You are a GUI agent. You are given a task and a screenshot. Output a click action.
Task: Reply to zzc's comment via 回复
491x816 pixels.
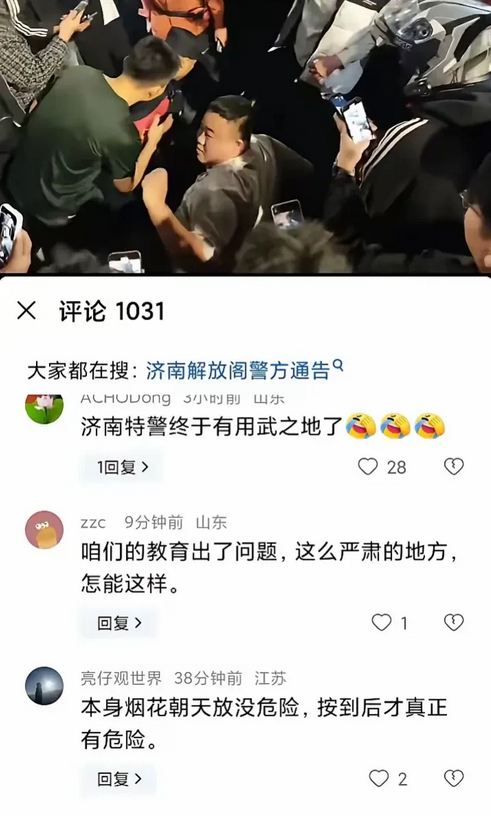pyautogui.click(x=119, y=623)
